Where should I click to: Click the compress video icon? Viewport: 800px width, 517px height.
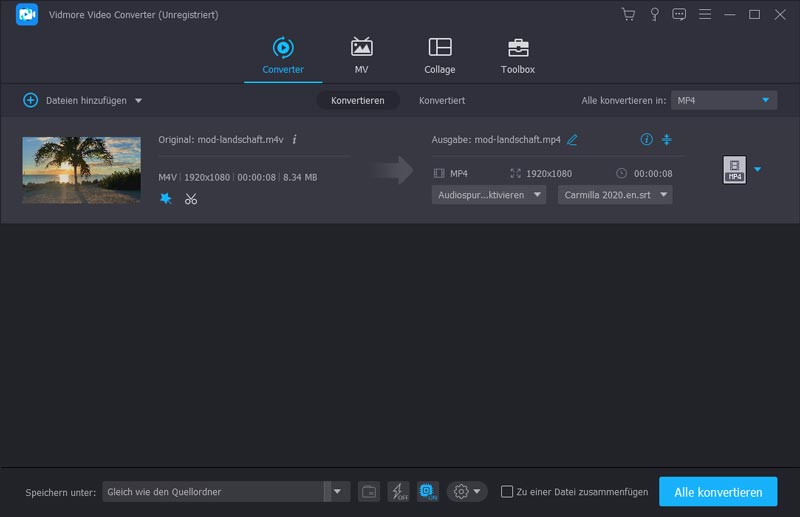tap(667, 140)
